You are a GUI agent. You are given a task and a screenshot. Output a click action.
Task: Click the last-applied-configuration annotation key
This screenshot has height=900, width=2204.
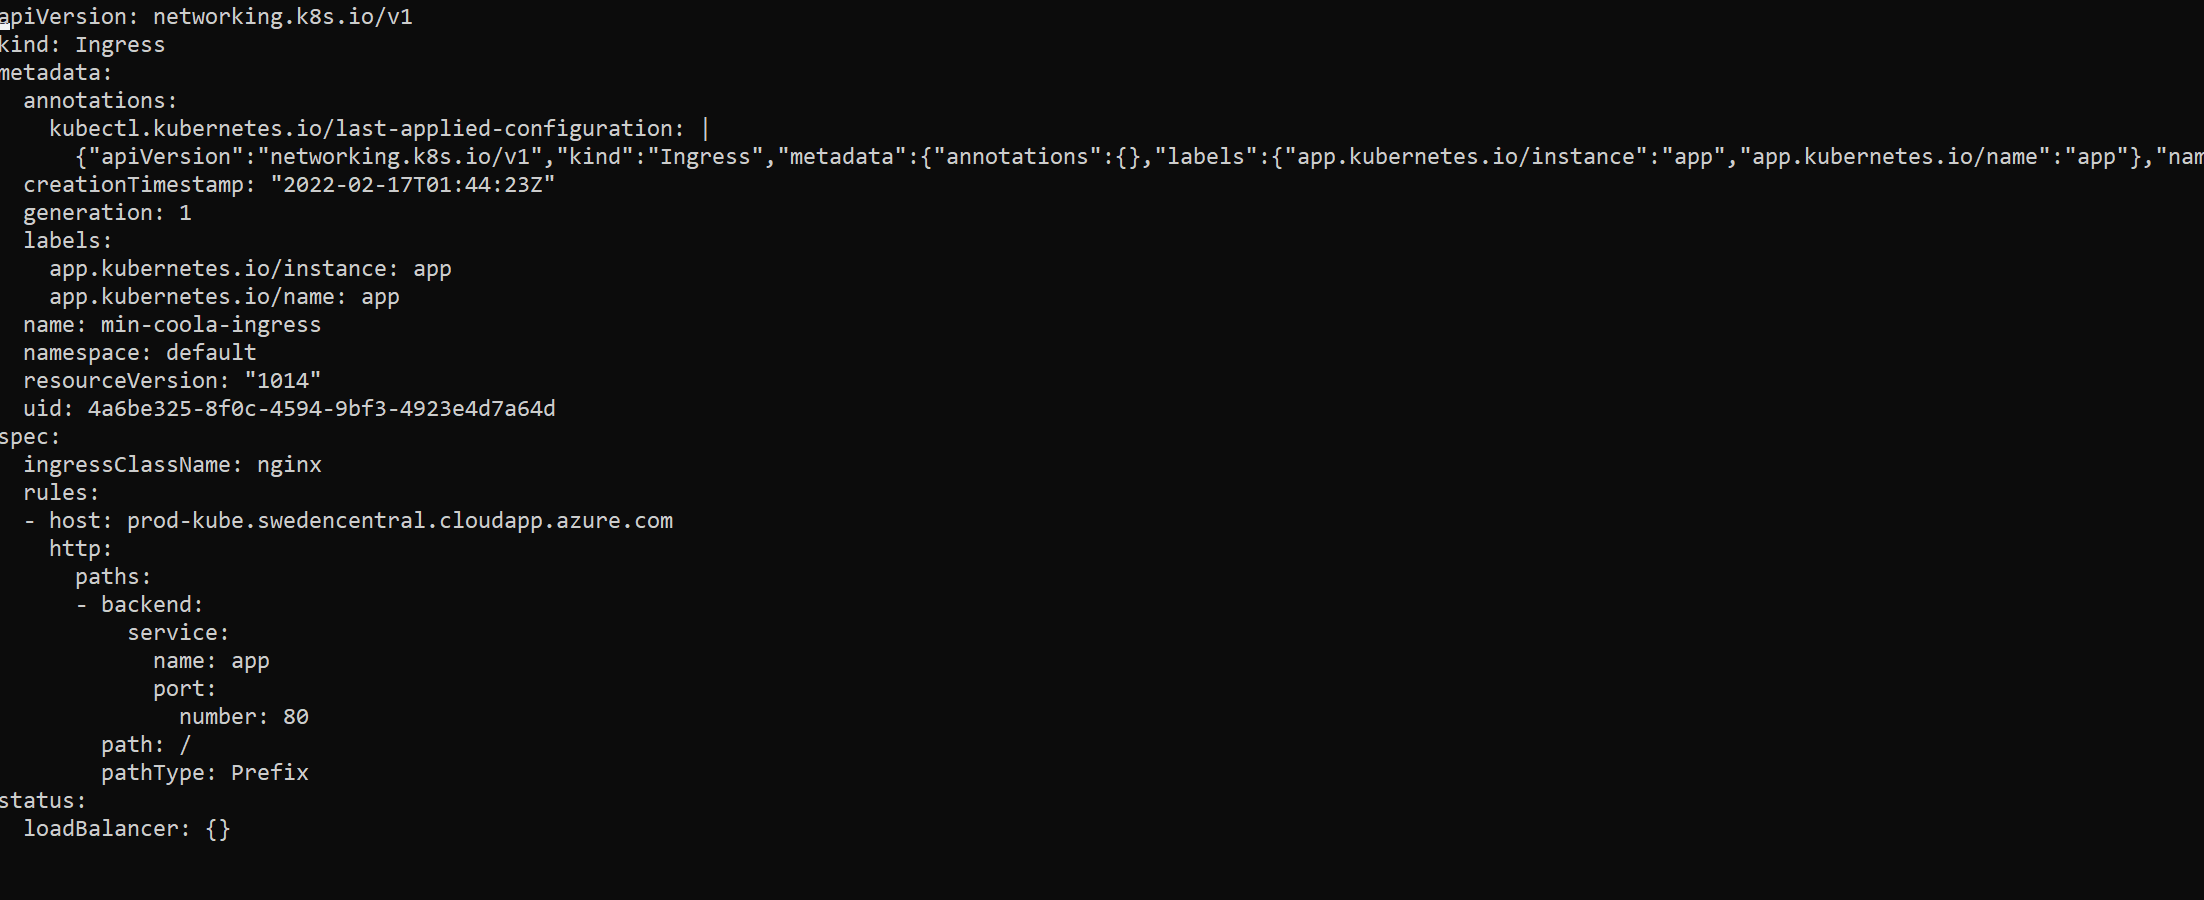(x=366, y=129)
